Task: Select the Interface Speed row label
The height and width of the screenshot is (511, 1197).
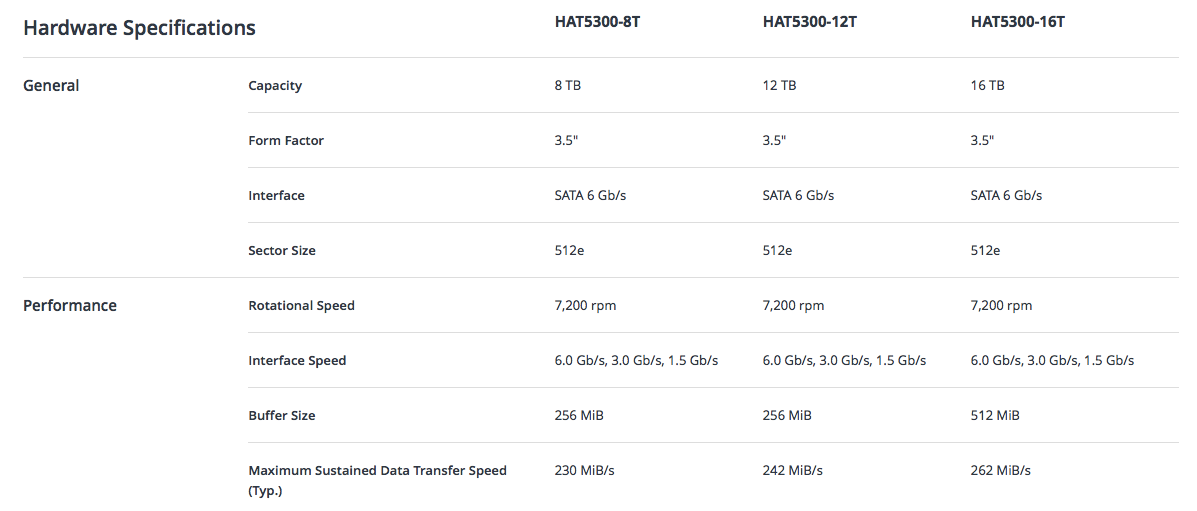Action: [297, 361]
